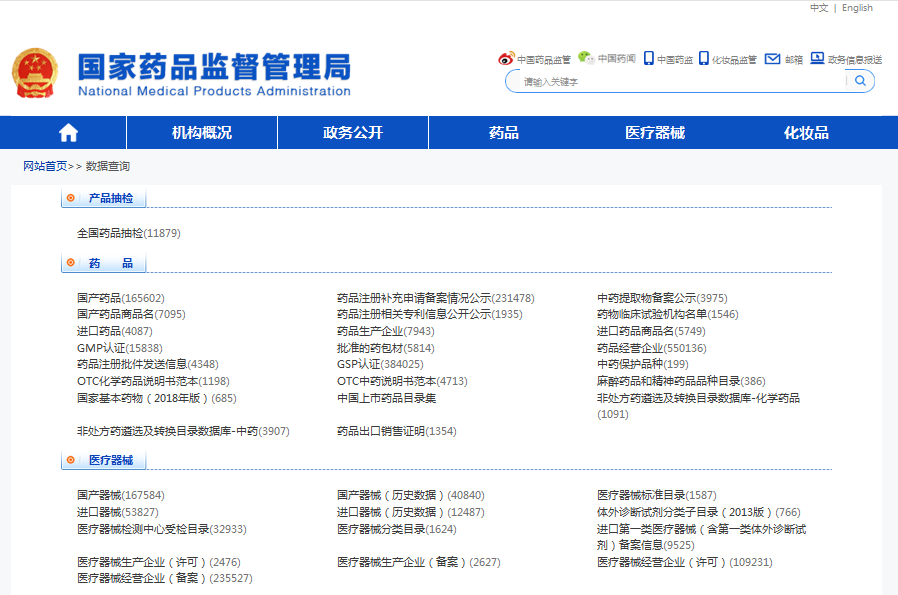This screenshot has height=595, width=898.
Task: Click the phone icon beside 化妆品监管
Action: coord(704,58)
